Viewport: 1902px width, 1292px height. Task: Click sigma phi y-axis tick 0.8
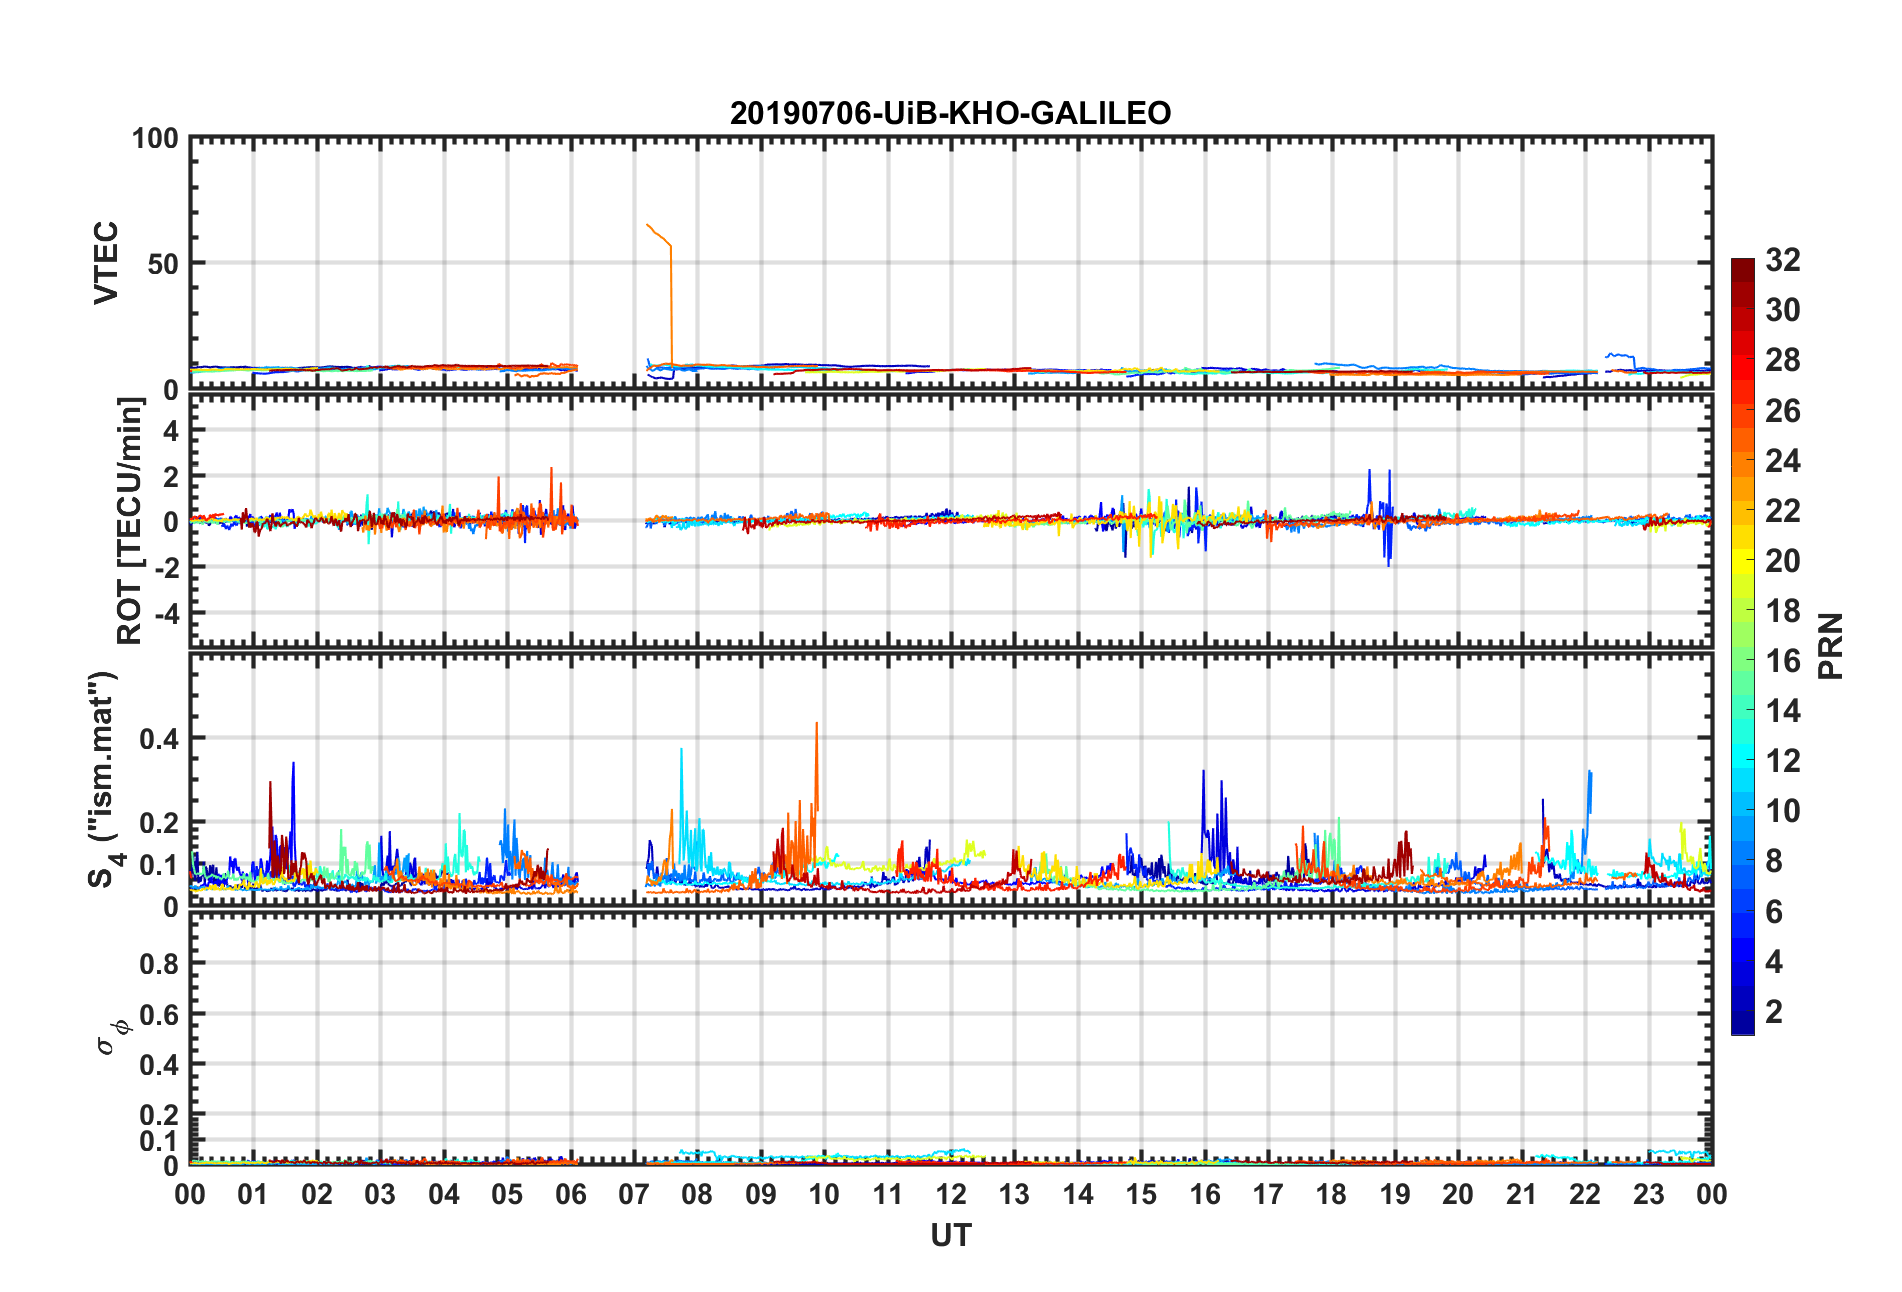(x=160, y=964)
